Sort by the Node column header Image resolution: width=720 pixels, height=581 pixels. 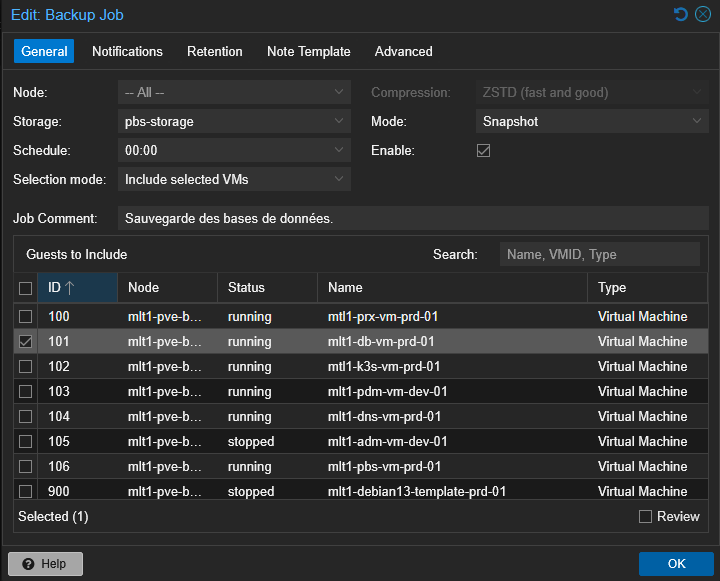tap(167, 288)
